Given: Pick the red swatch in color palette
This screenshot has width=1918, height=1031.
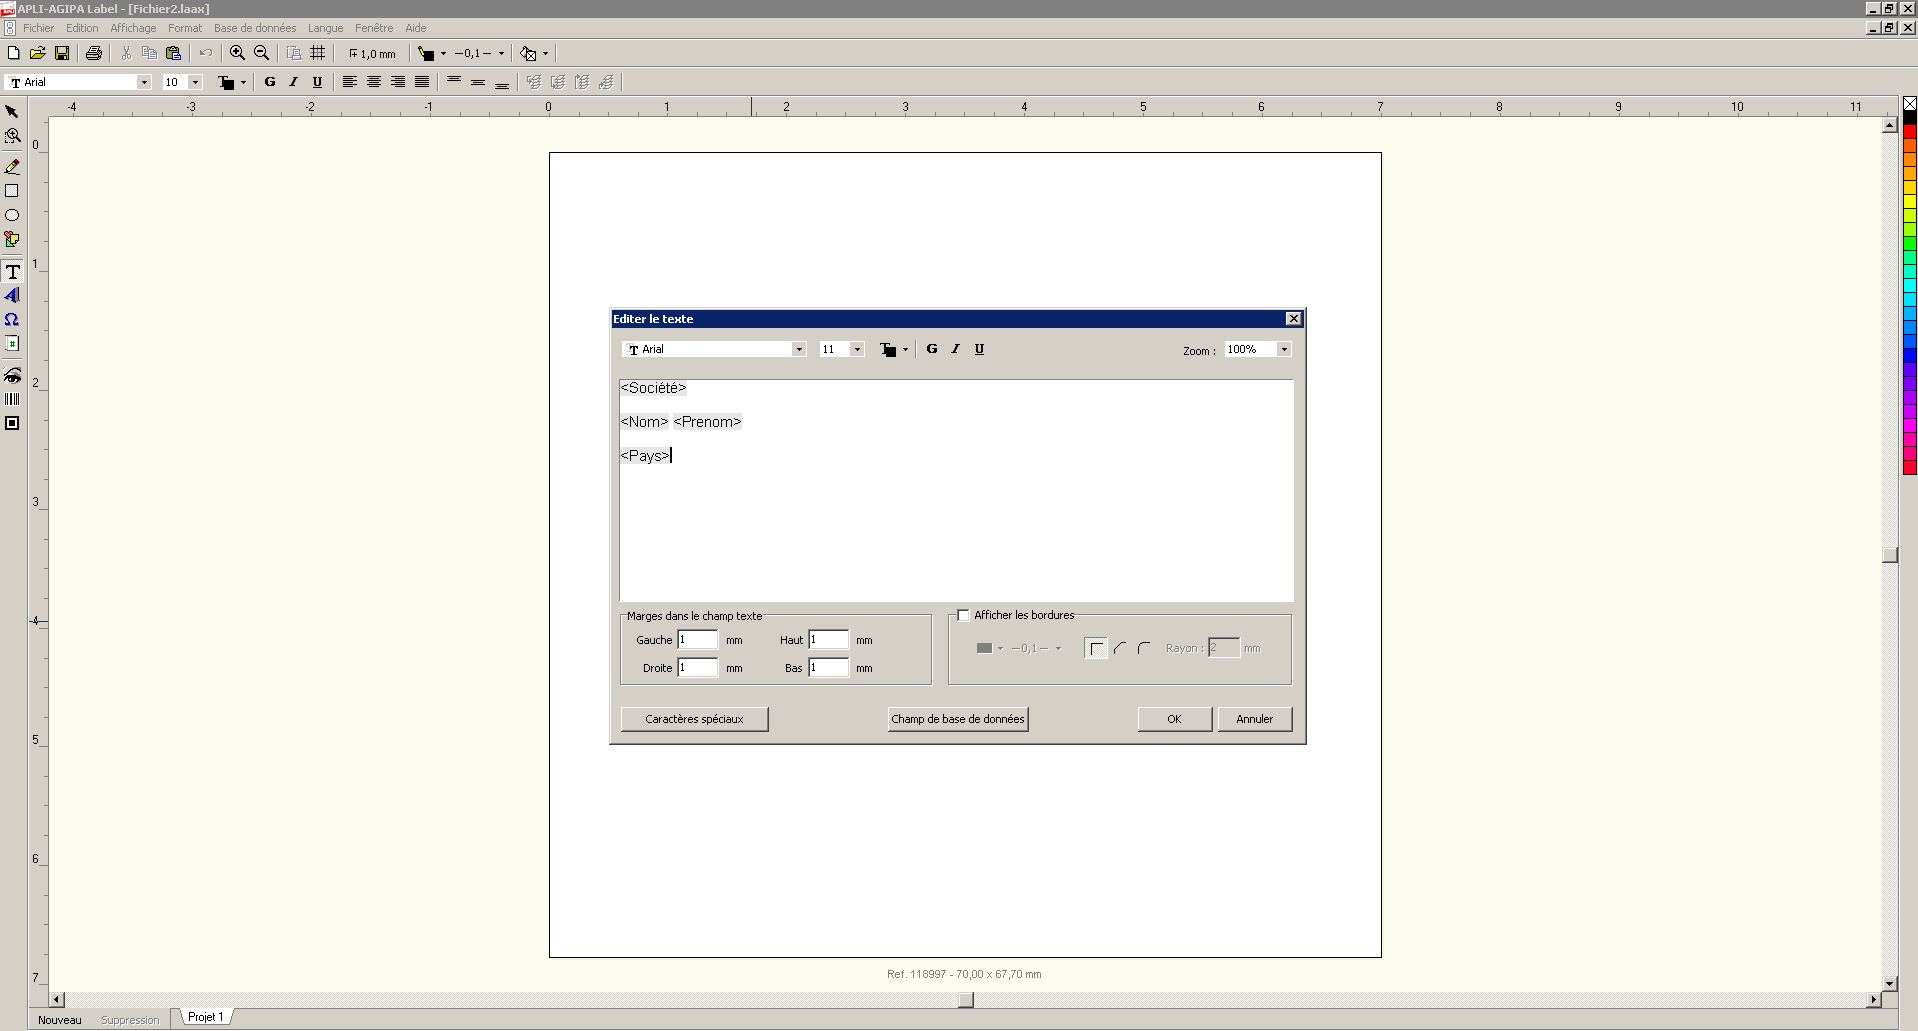Looking at the screenshot, I should [x=1909, y=132].
